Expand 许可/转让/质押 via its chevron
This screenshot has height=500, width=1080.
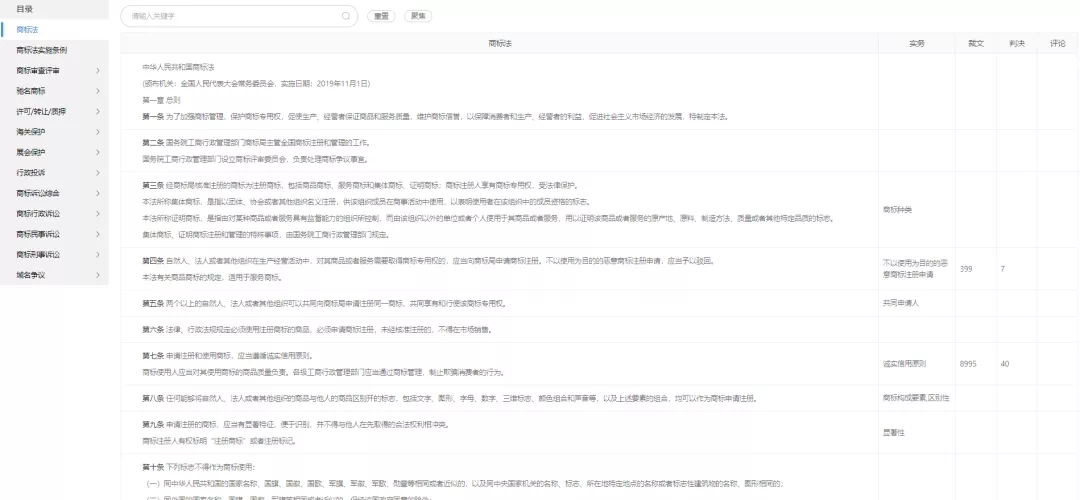98,111
